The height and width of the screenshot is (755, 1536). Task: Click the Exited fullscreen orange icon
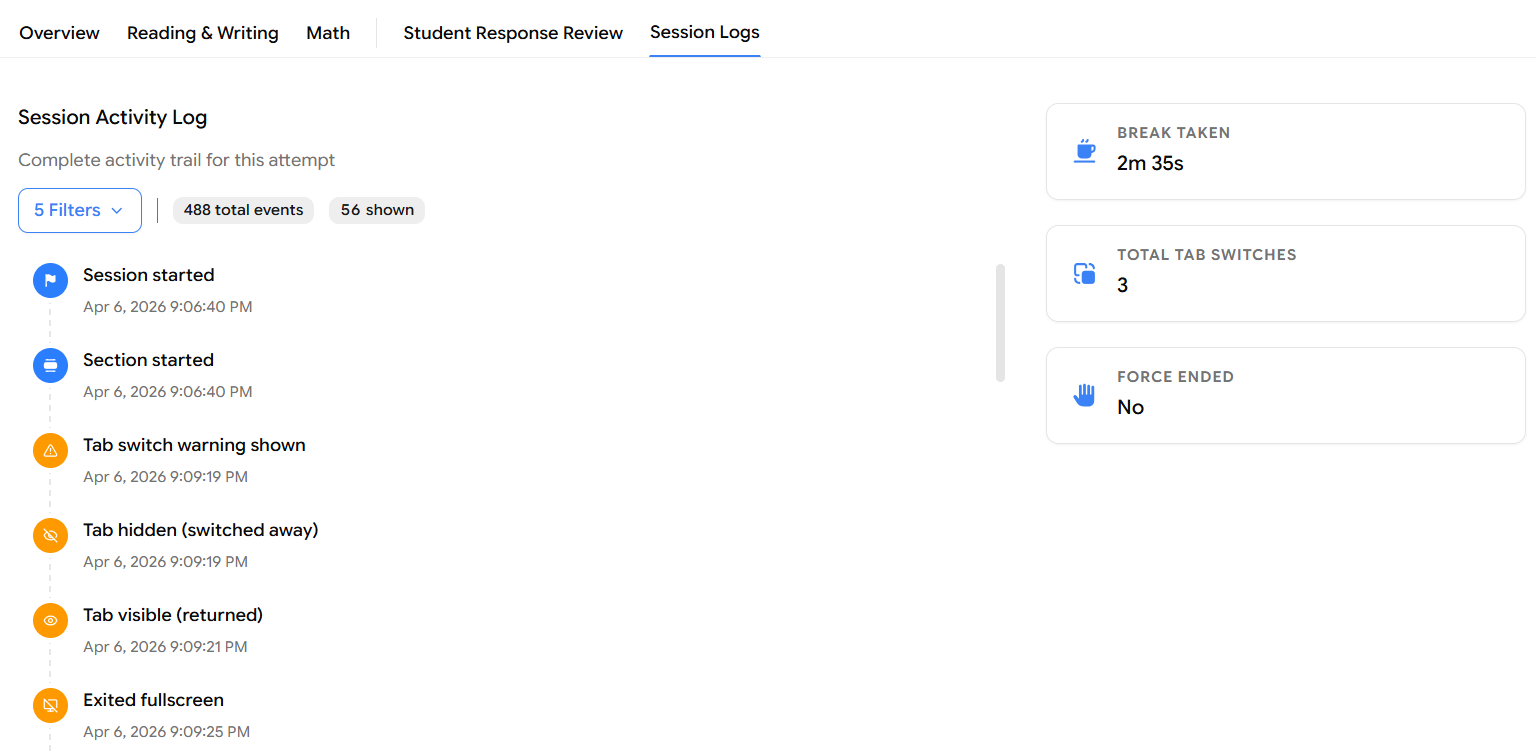point(50,706)
